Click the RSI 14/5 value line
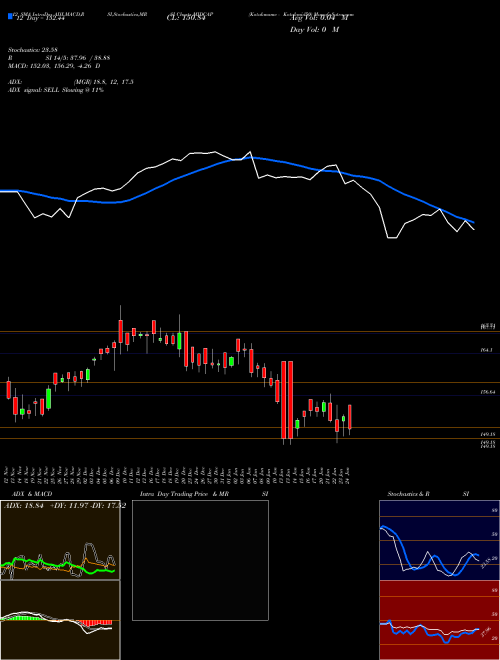Screen dimensions: 500x660 (59, 58)
